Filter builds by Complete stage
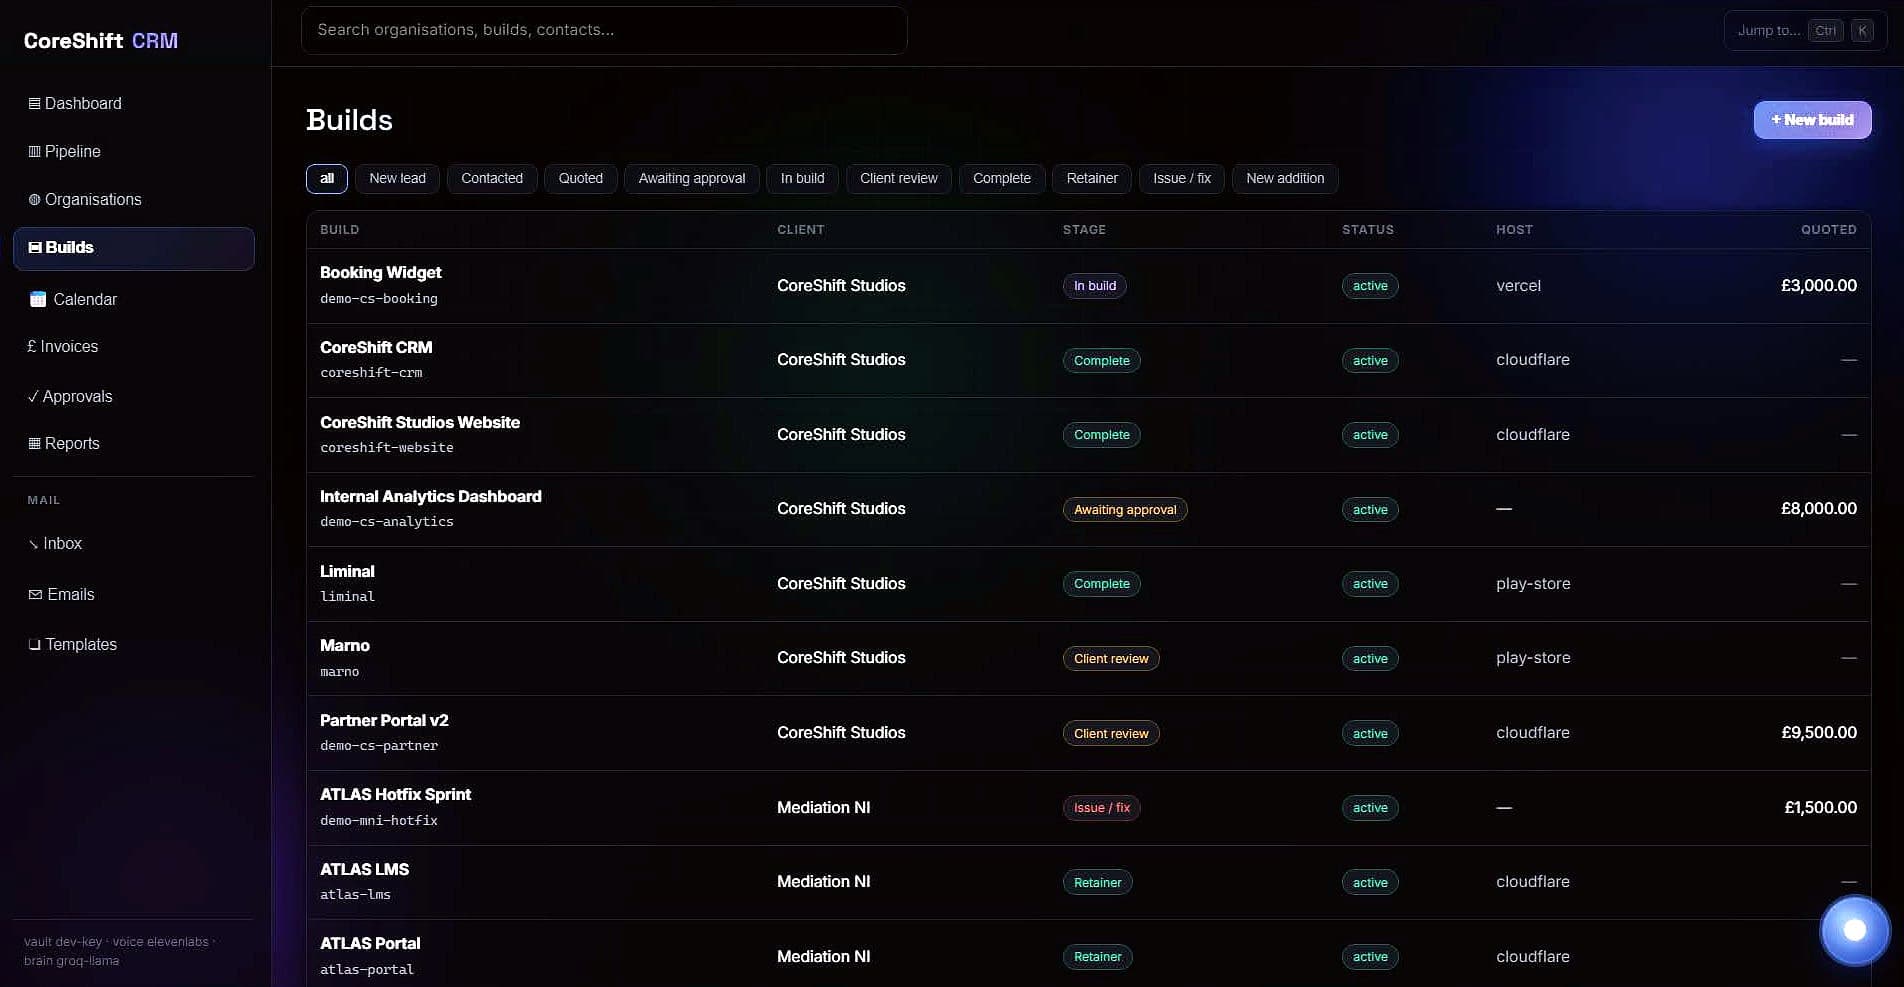 [x=1002, y=179]
